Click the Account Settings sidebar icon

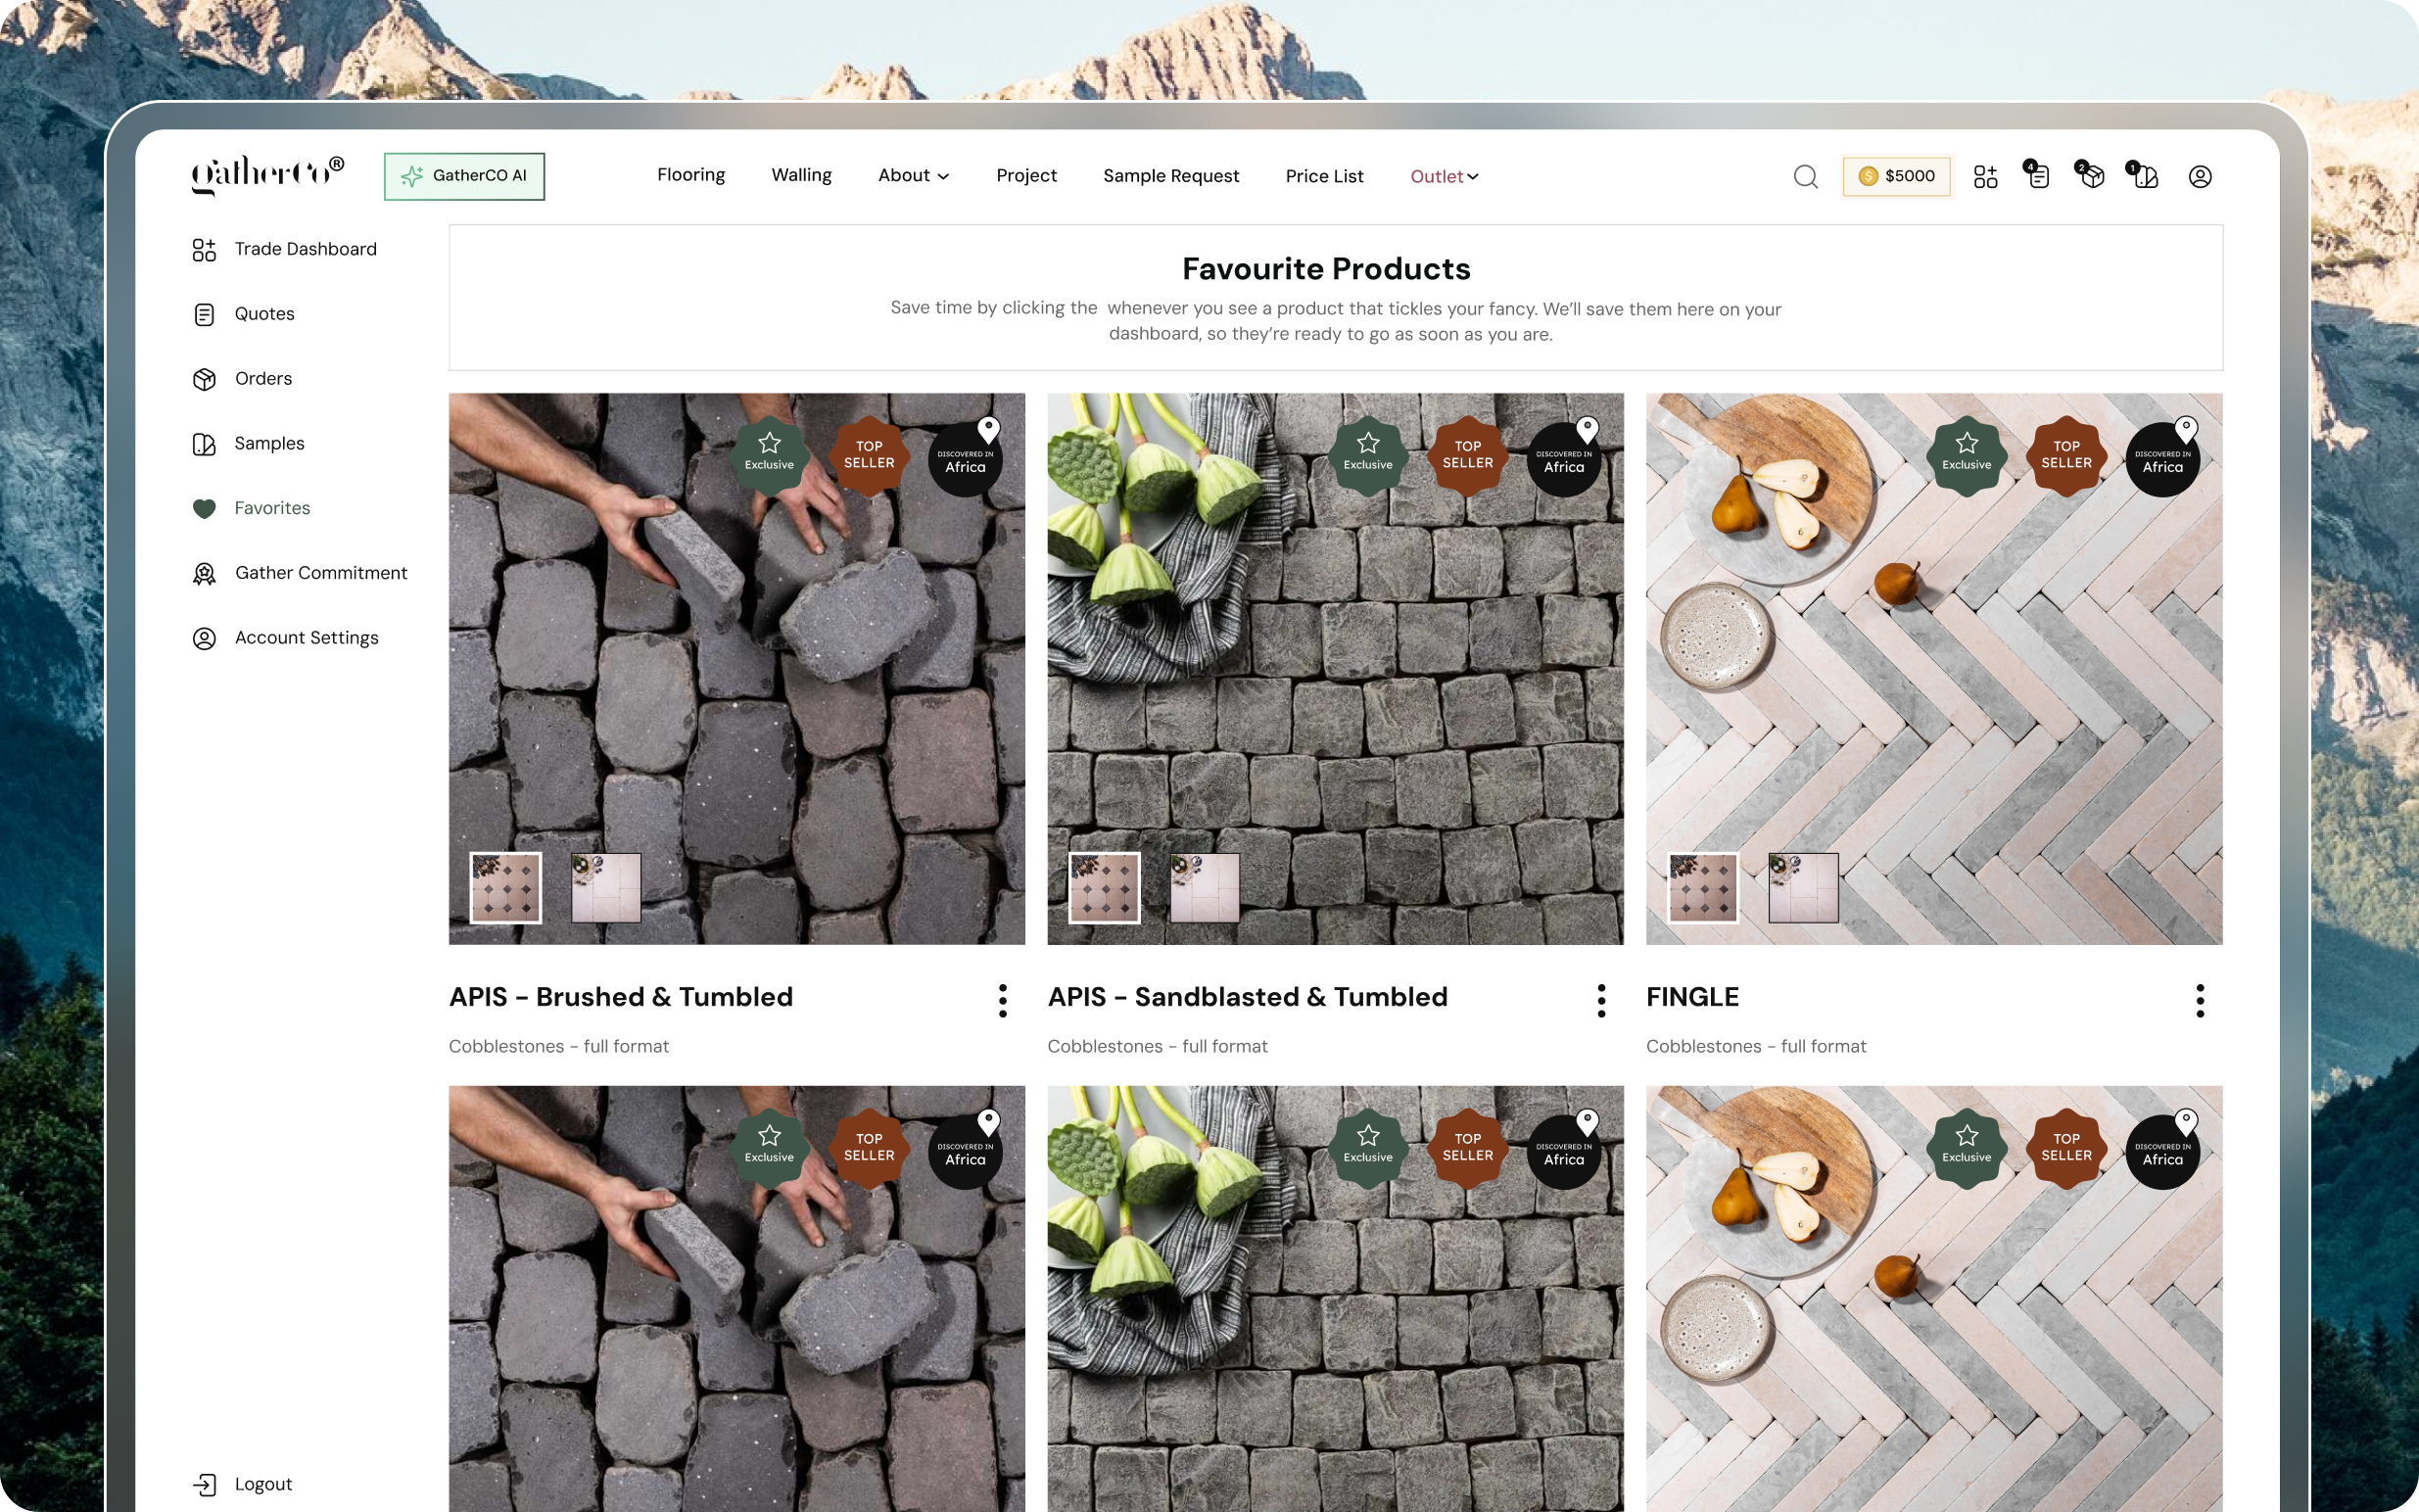[x=204, y=638]
